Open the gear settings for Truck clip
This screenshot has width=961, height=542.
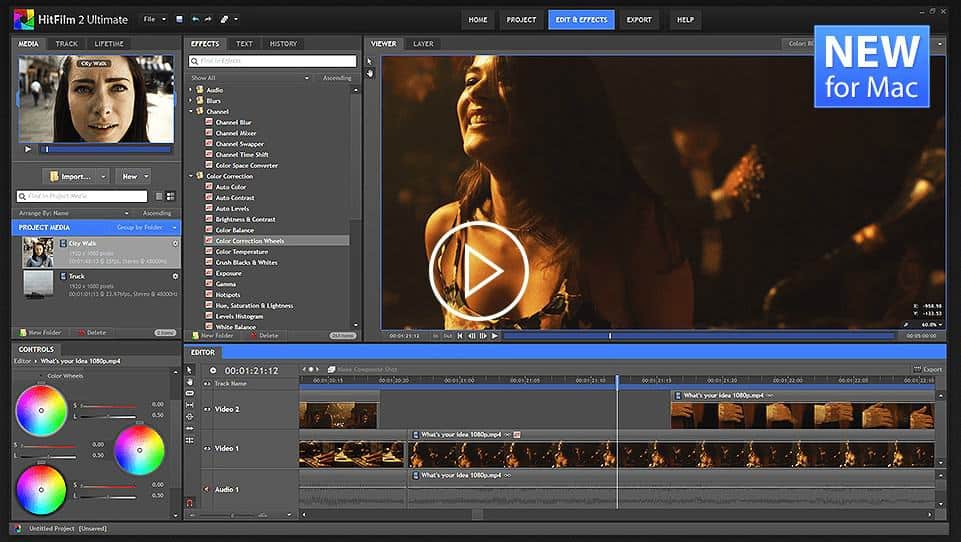175,277
